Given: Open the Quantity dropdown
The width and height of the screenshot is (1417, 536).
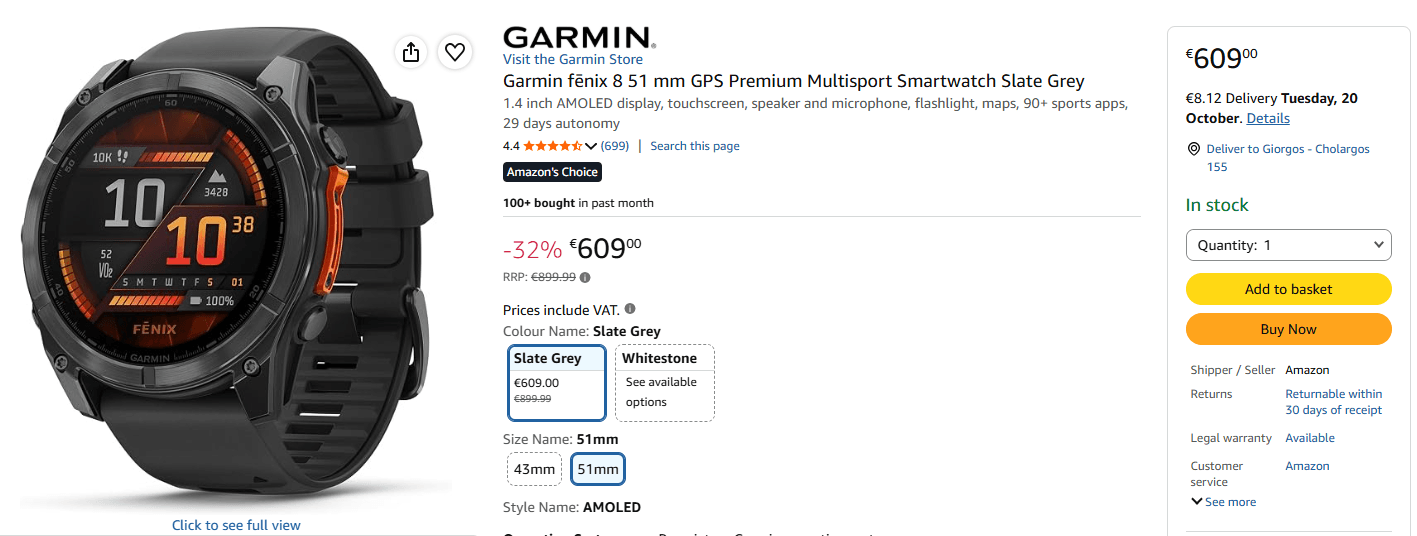Looking at the screenshot, I should [x=1288, y=245].
